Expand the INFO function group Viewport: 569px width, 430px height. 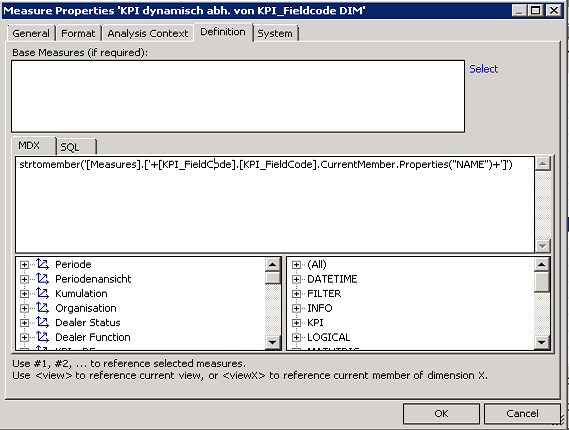(296, 308)
